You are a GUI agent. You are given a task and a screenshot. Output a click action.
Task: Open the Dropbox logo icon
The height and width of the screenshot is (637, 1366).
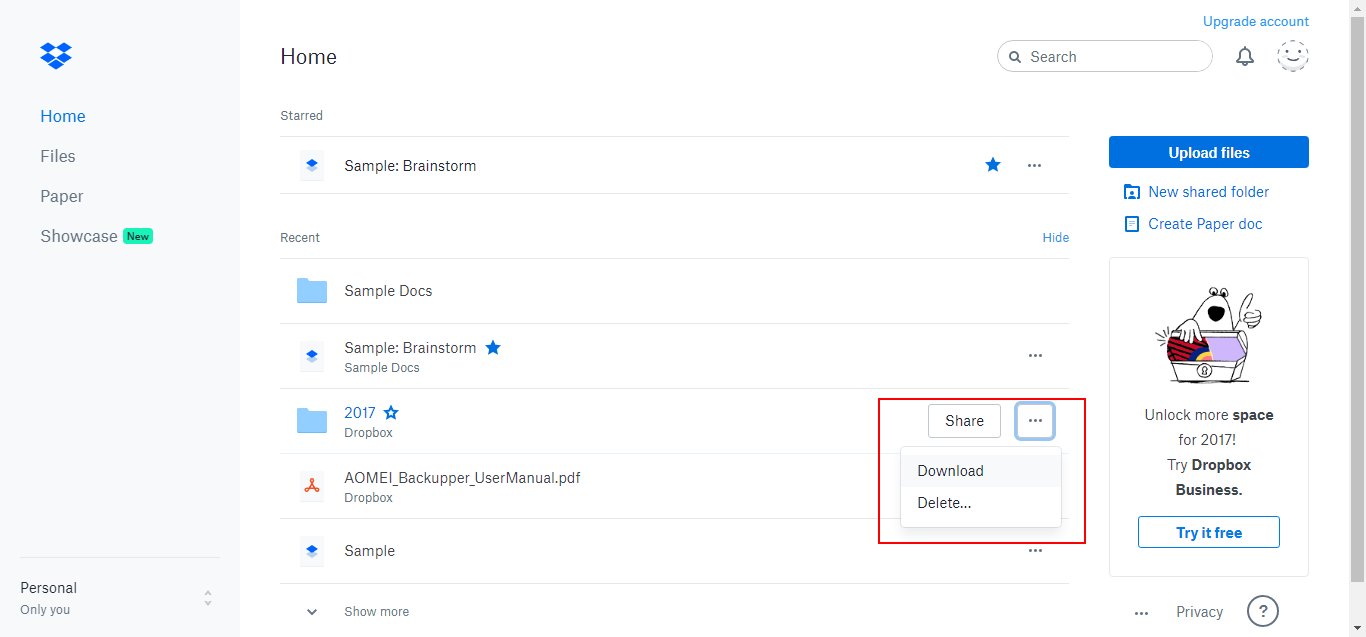pyautogui.click(x=55, y=55)
